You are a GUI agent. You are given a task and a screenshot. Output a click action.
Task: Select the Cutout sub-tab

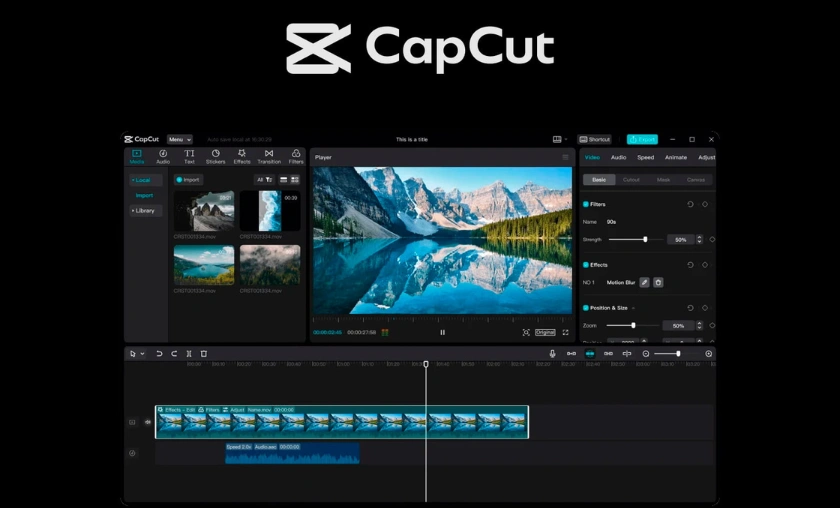coord(631,180)
